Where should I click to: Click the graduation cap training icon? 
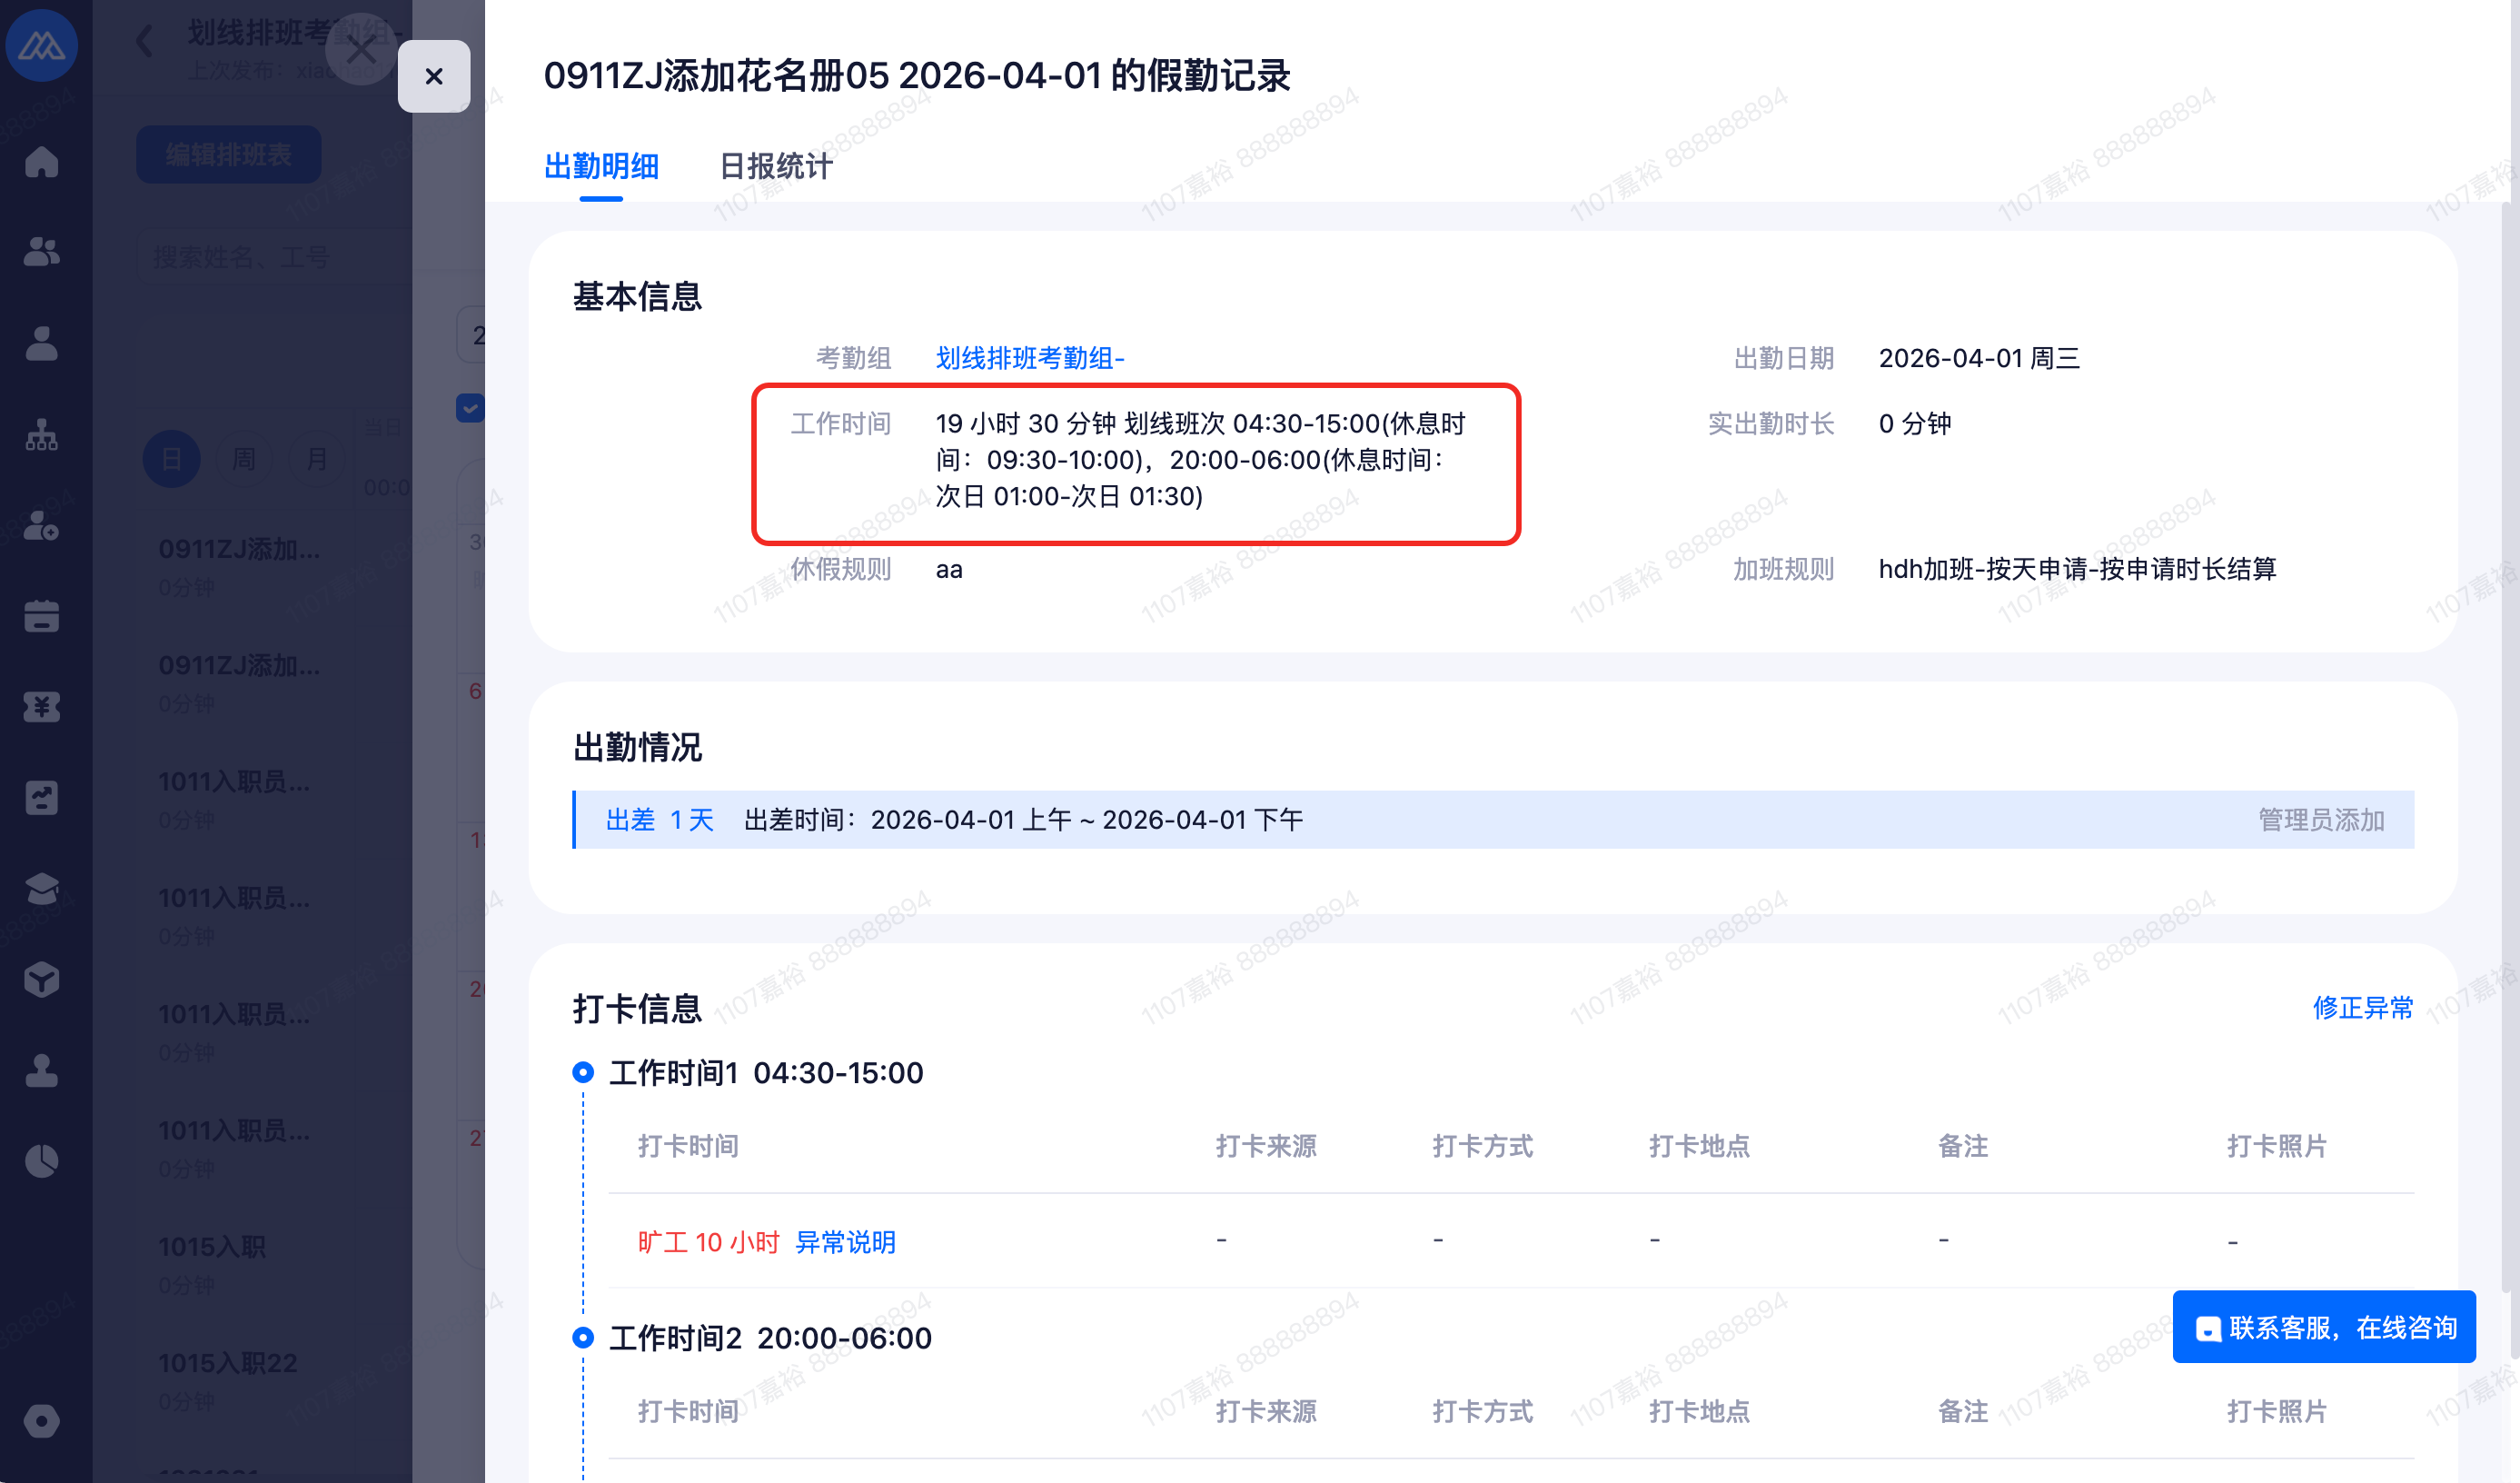[x=41, y=888]
